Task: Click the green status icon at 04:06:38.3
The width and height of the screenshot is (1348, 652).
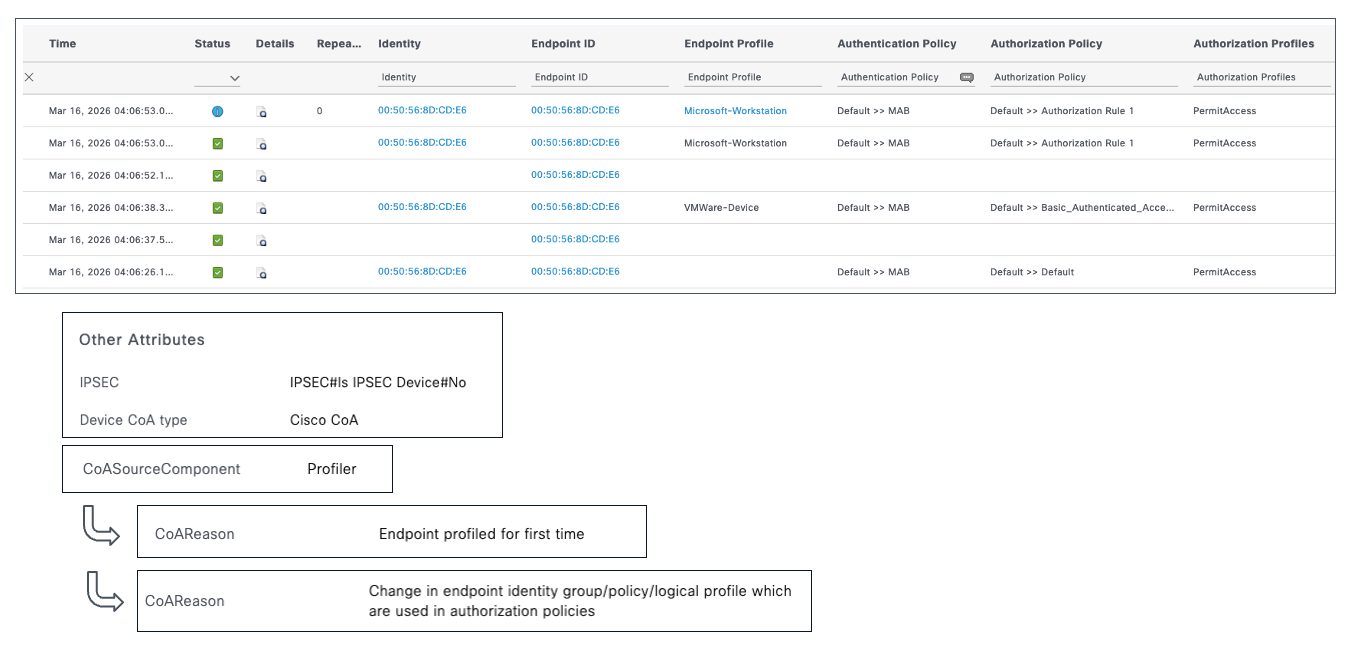Action: [218, 208]
